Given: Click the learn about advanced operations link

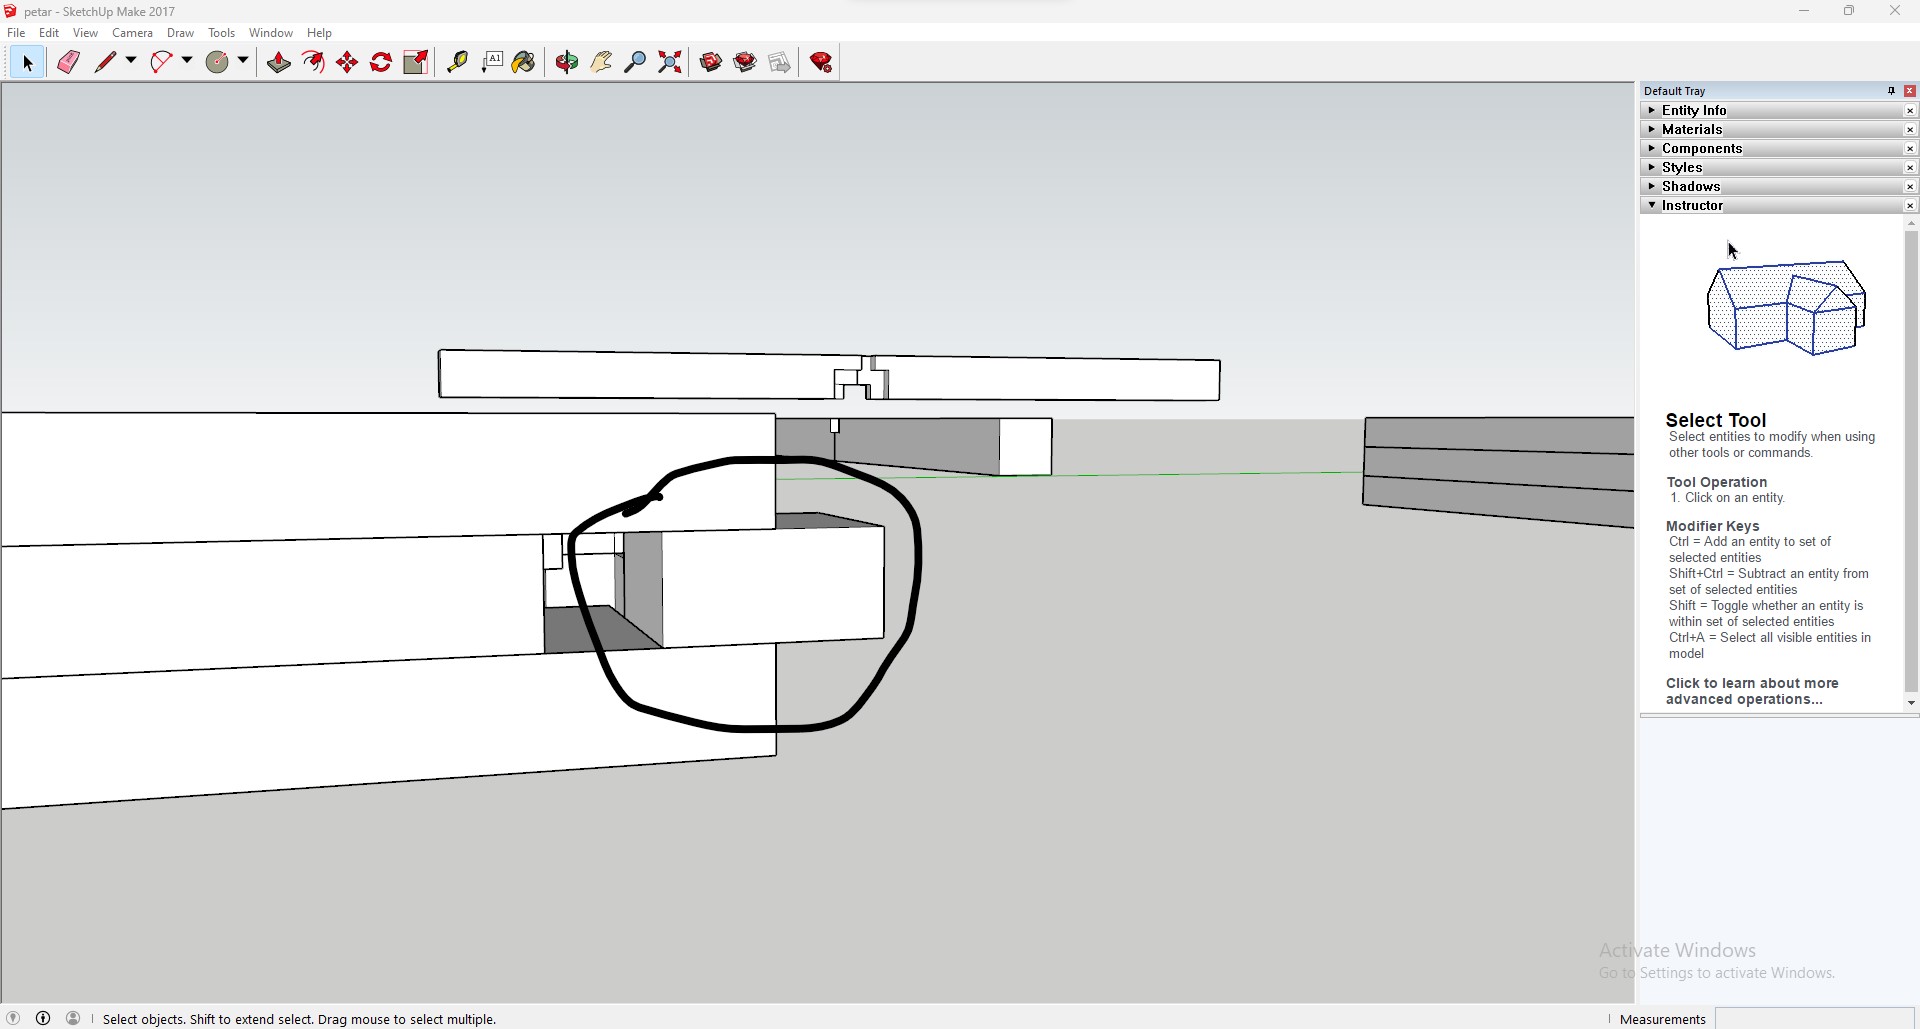Looking at the screenshot, I should pos(1752,691).
